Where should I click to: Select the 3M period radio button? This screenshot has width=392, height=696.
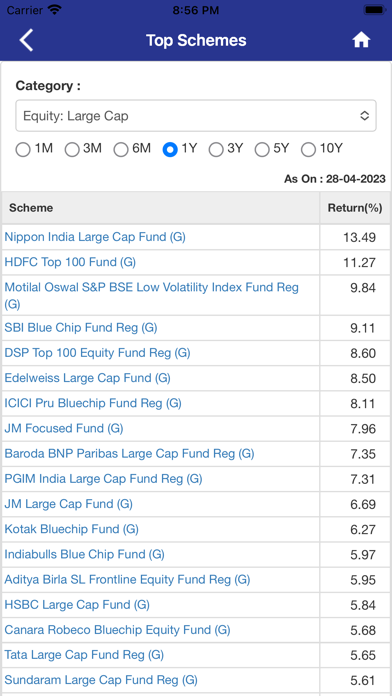[x=72, y=150]
